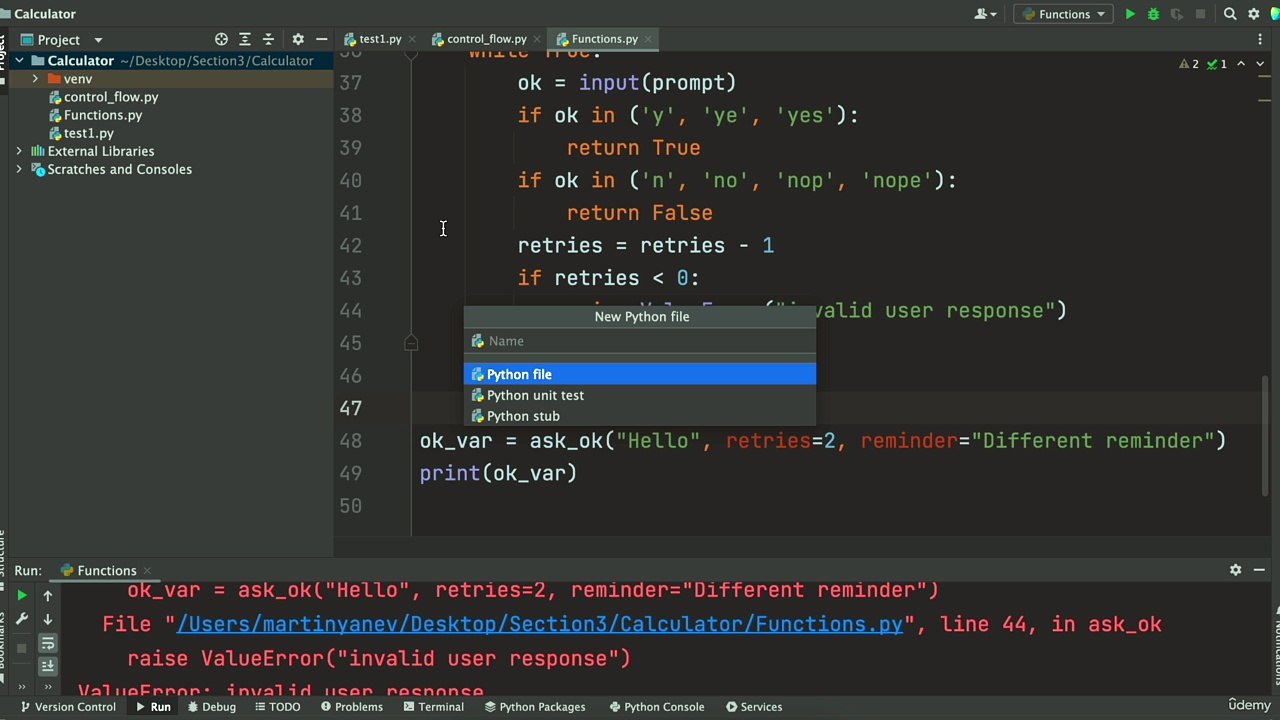Jump to the previous highlighted error arrow
This screenshot has width=1280, height=720.
pos(1241,64)
